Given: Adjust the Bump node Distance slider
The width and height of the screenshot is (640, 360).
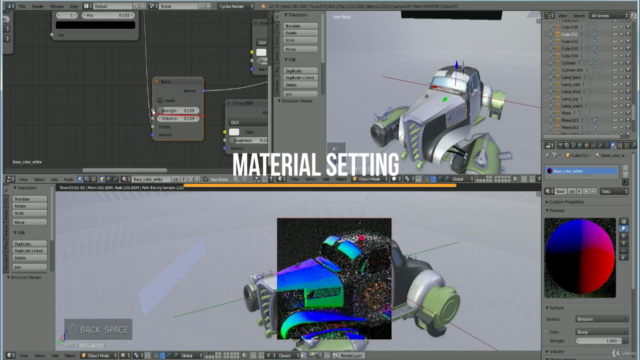Looking at the screenshot, I should (178, 118).
